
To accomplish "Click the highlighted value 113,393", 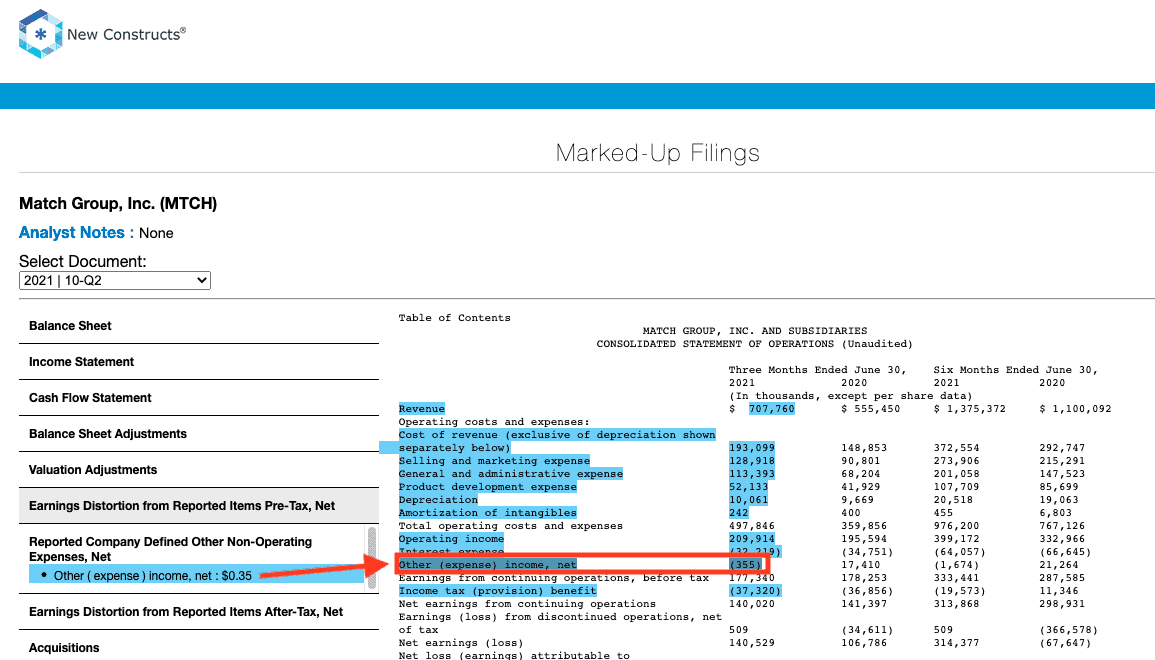I will tap(751, 474).
